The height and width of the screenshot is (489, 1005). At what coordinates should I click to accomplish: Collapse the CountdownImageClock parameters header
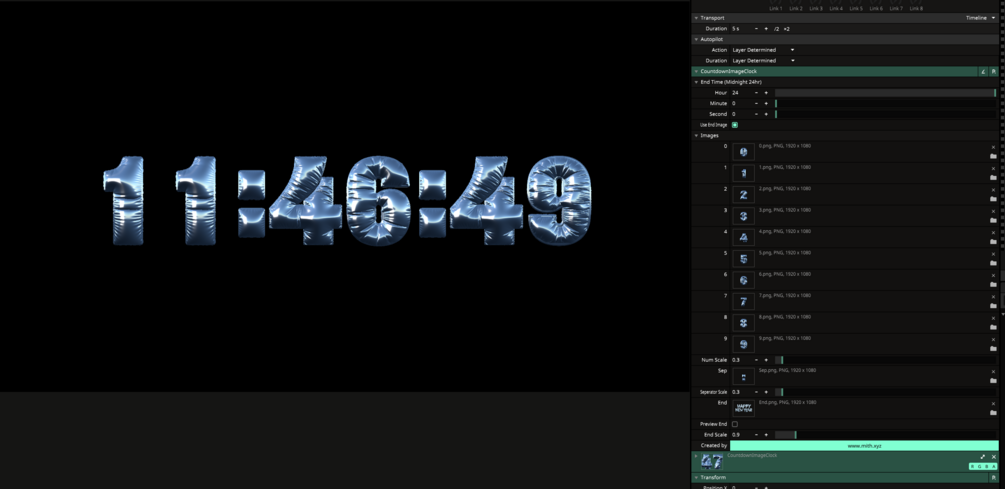697,72
